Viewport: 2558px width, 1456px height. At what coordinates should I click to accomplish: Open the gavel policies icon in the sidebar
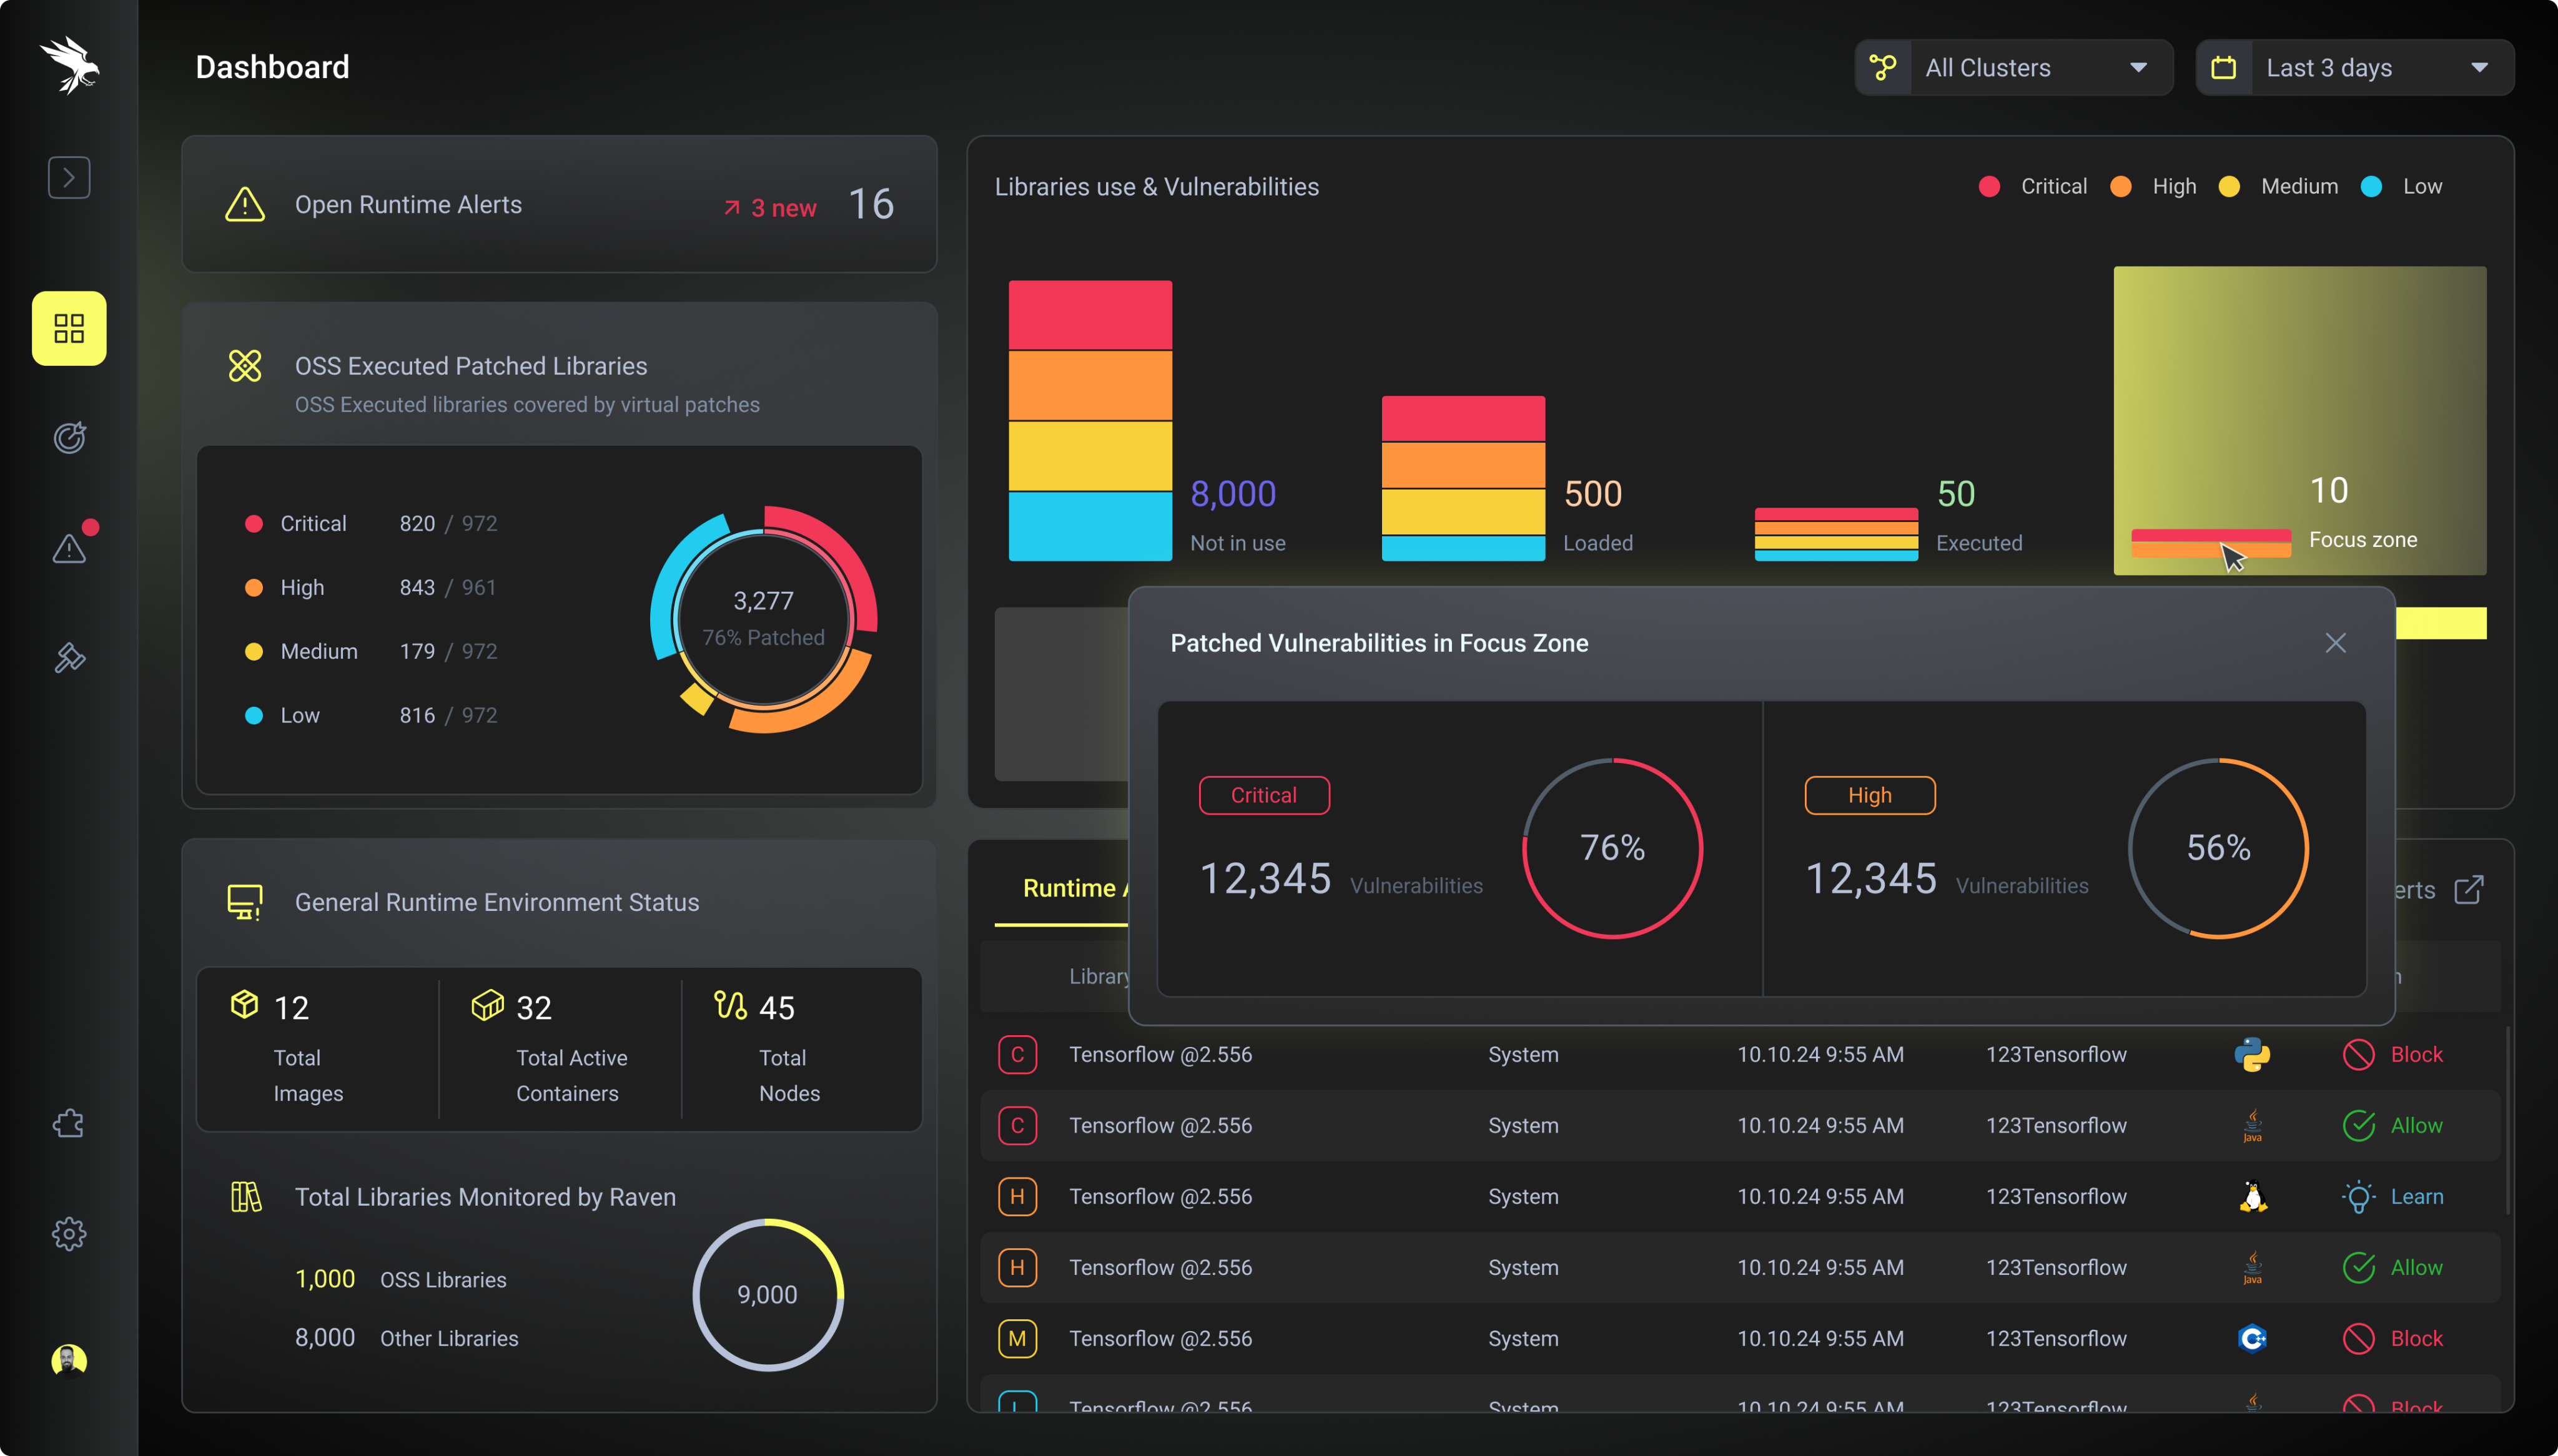(69, 657)
